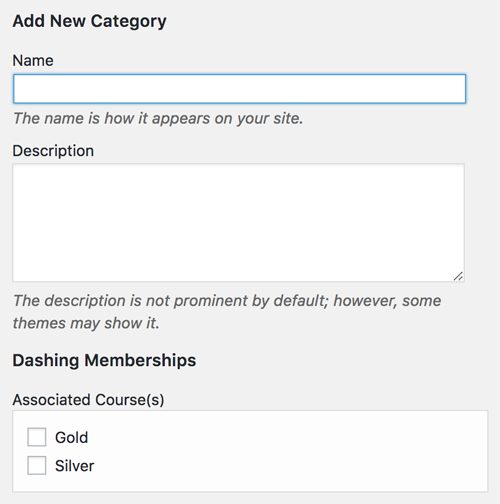The height and width of the screenshot is (504, 500).
Task: Click the "themes may show it" hint line
Action: [86, 323]
